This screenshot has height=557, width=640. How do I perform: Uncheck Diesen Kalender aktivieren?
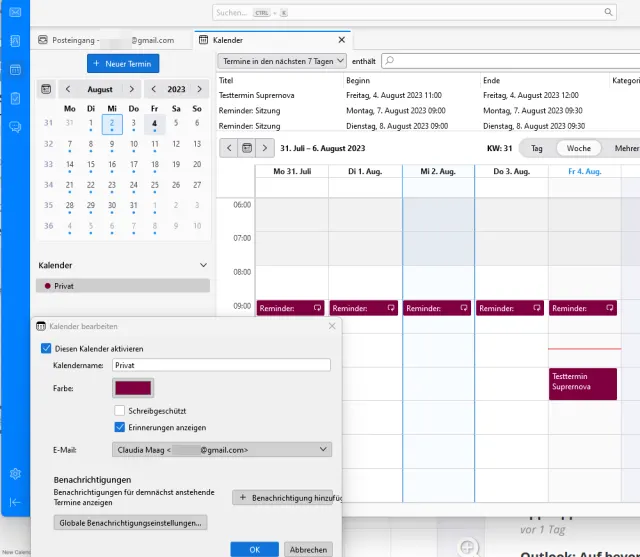[x=46, y=348]
